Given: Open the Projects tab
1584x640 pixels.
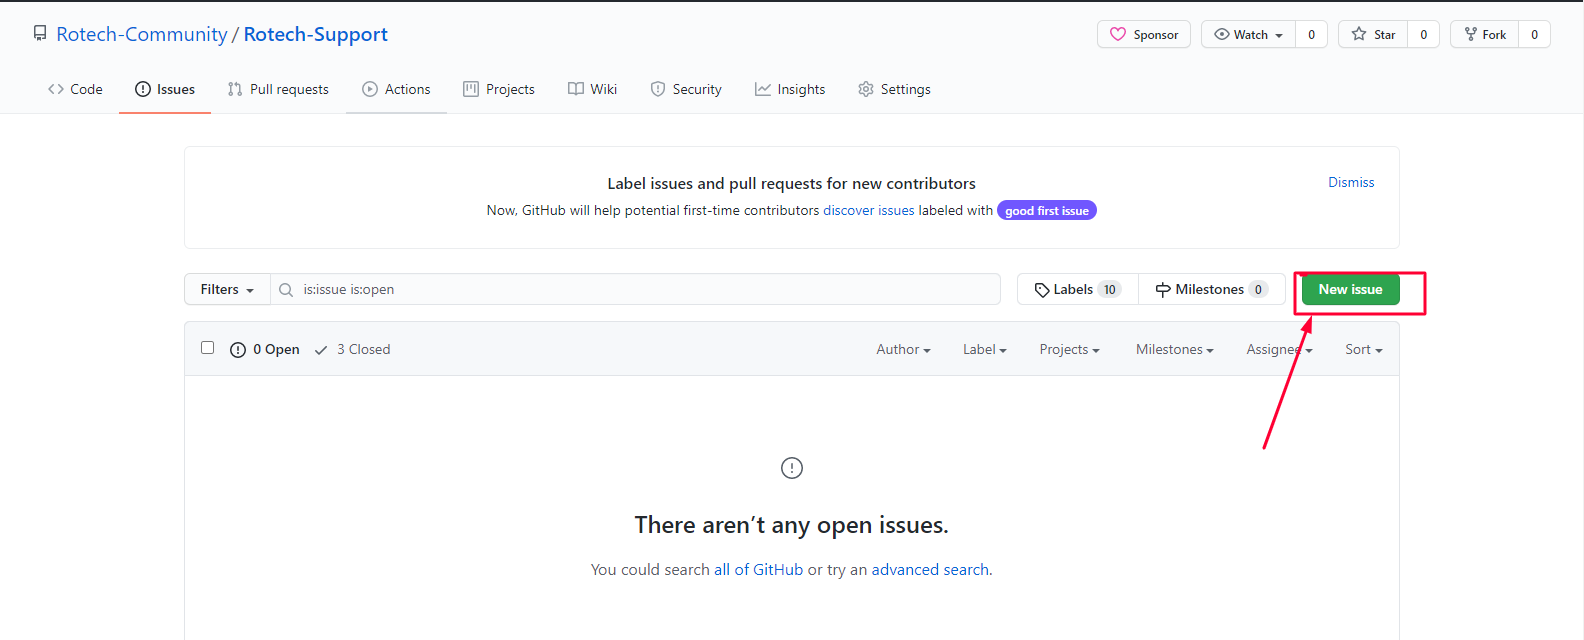Looking at the screenshot, I should pos(499,89).
